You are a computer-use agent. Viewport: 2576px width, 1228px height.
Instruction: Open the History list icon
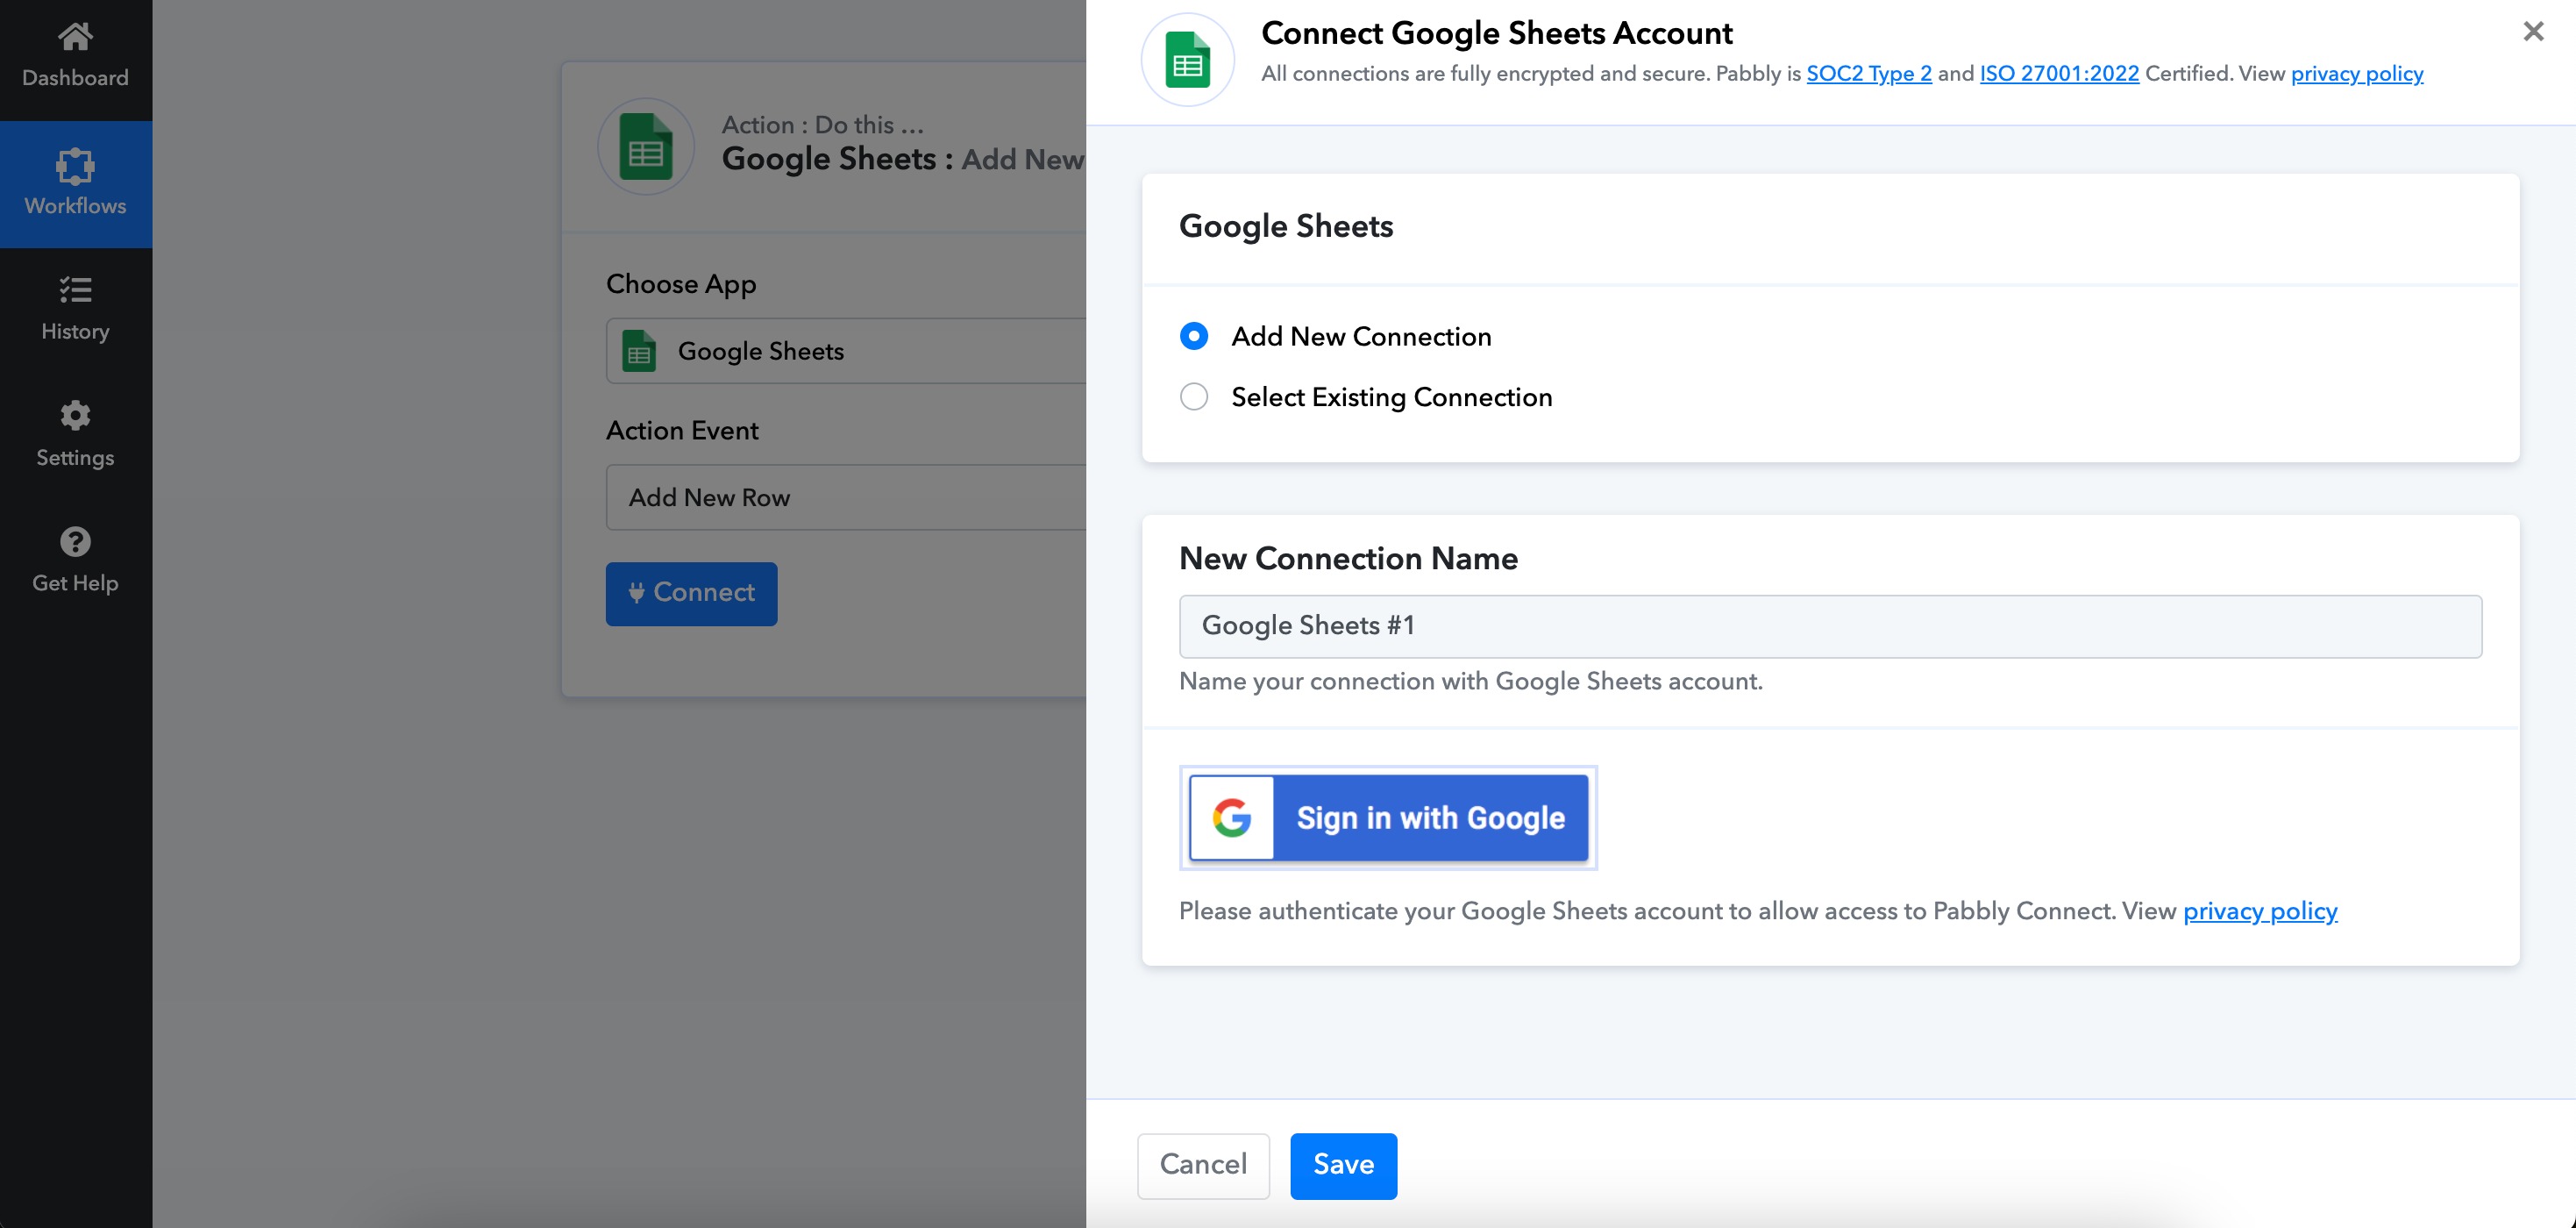pos(75,290)
